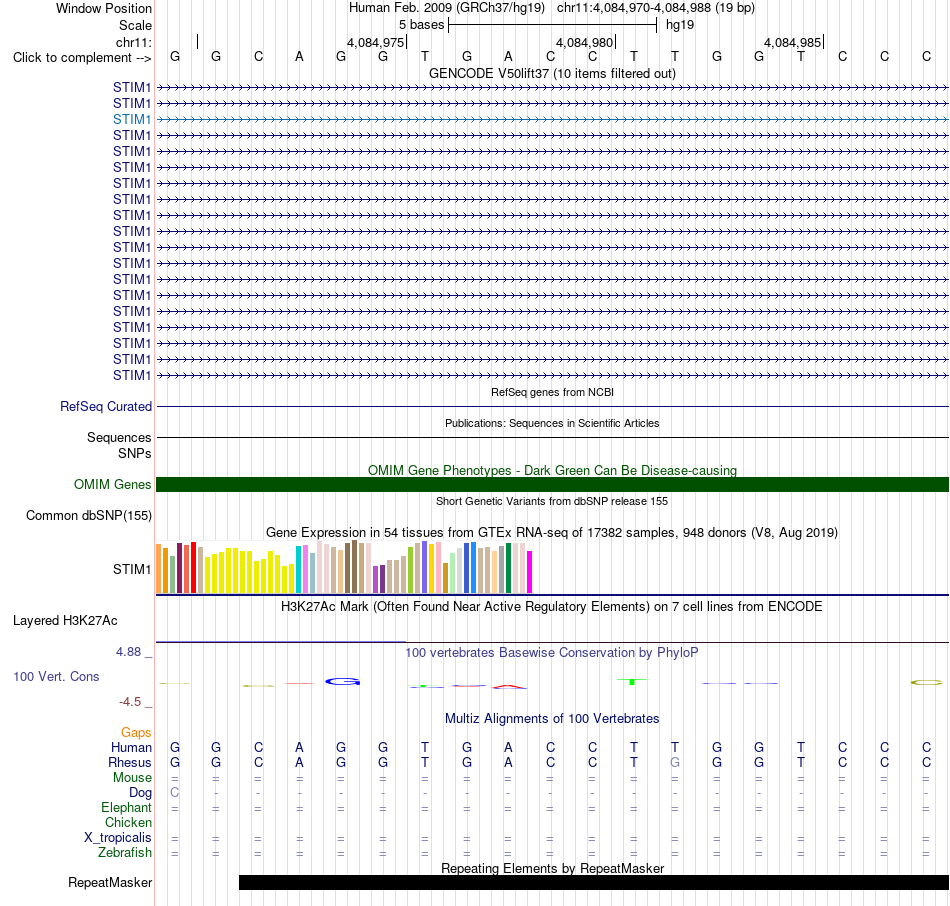Click the 'Click to complement -->' label
Image resolution: width=950 pixels, height=906 pixels.
click(x=82, y=58)
